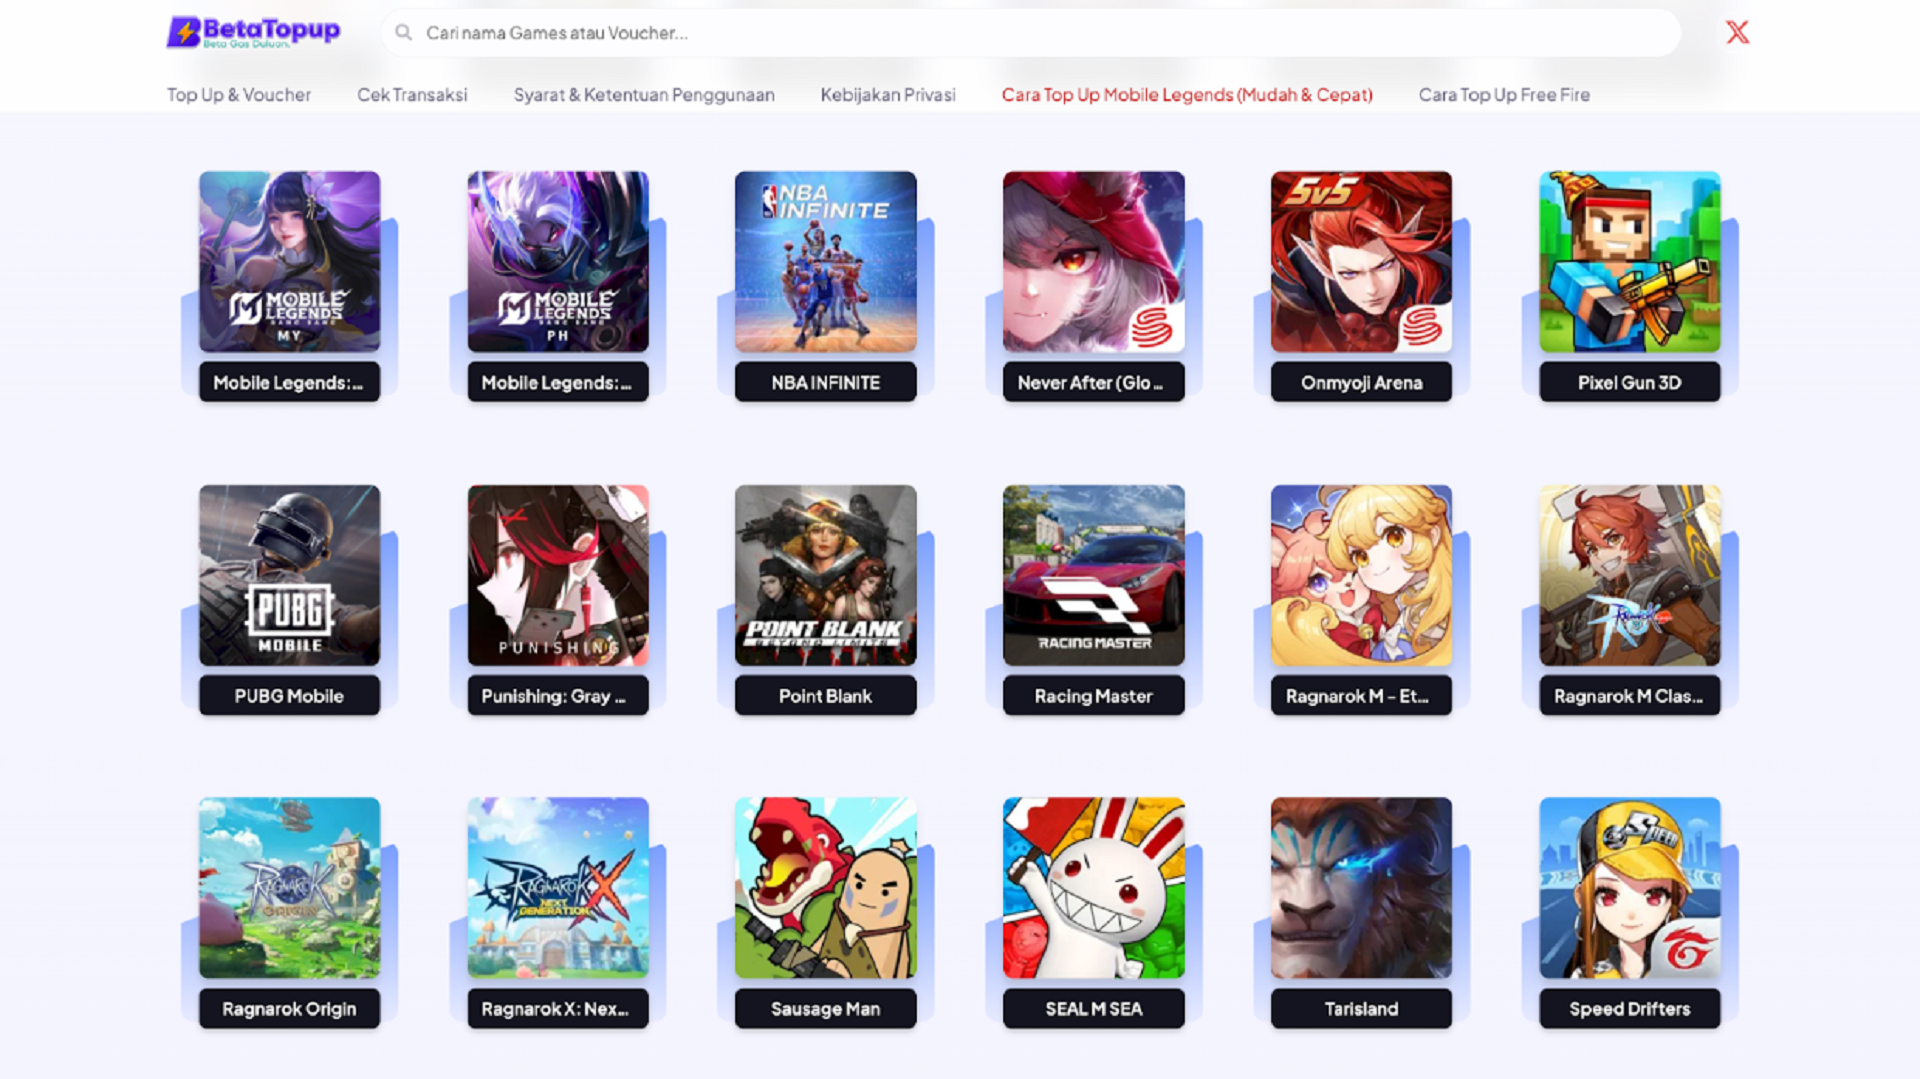Click the search magnifier icon

pos(403,33)
